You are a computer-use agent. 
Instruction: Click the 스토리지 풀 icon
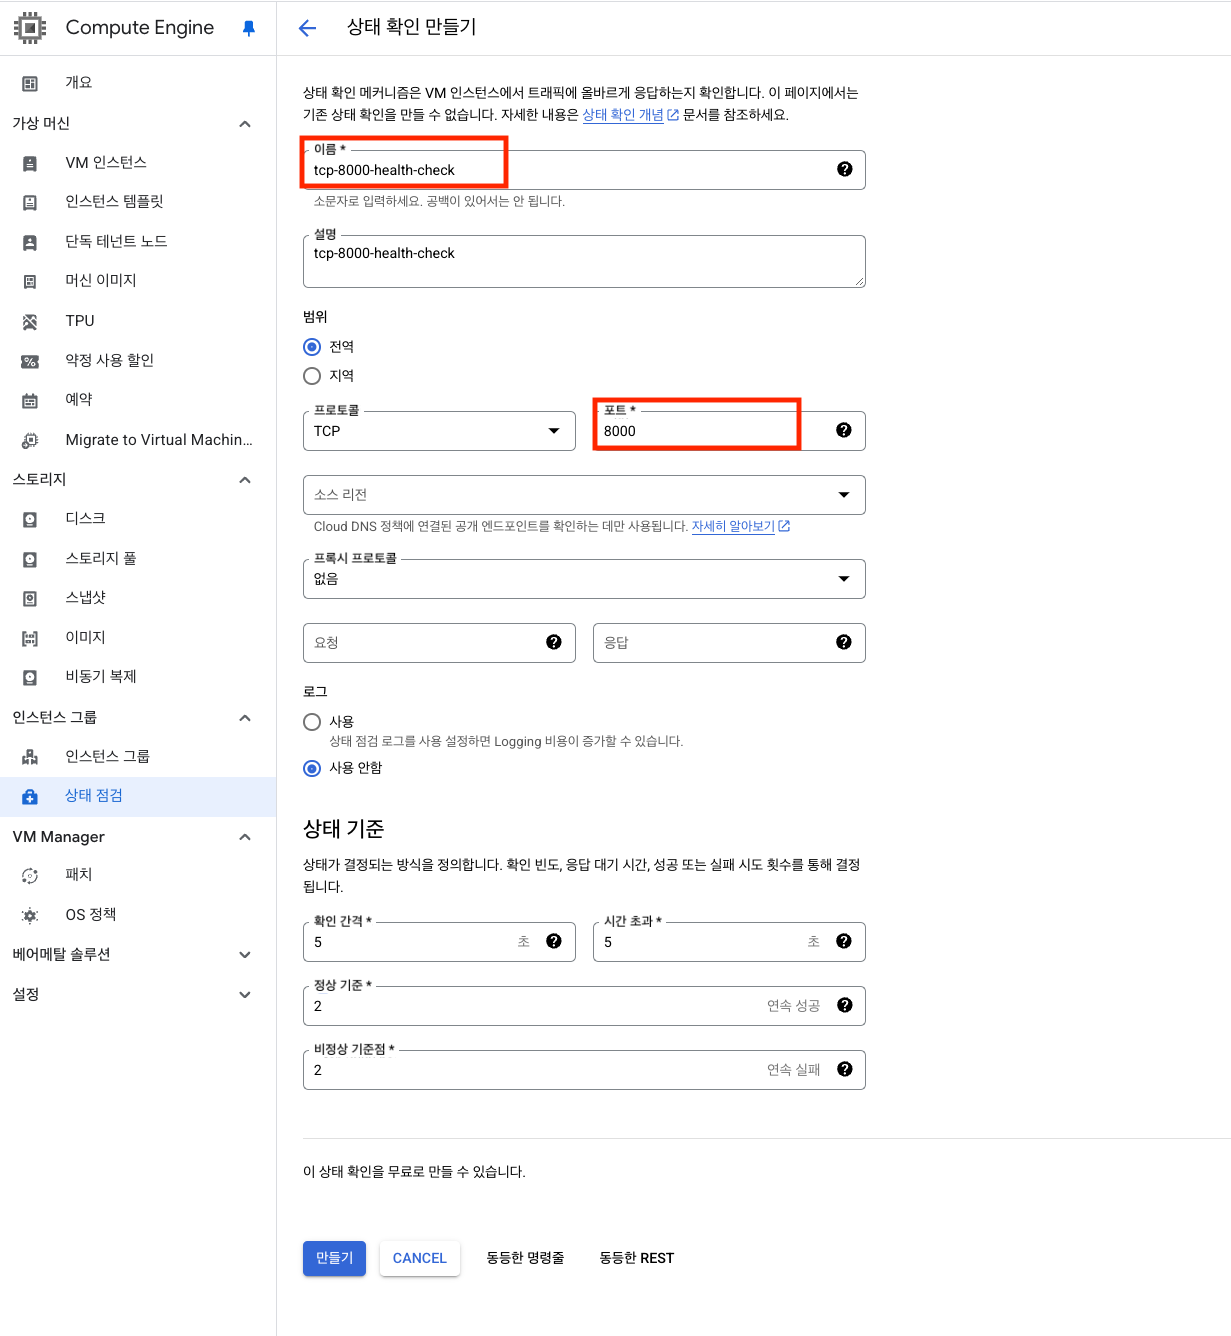tap(30, 559)
